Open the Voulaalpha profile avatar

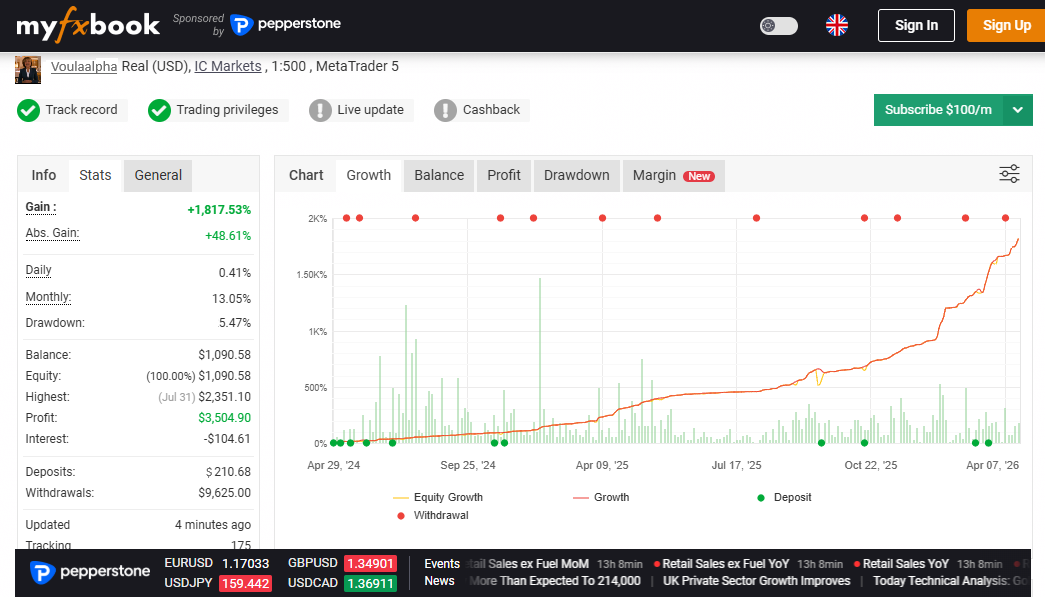(28, 70)
